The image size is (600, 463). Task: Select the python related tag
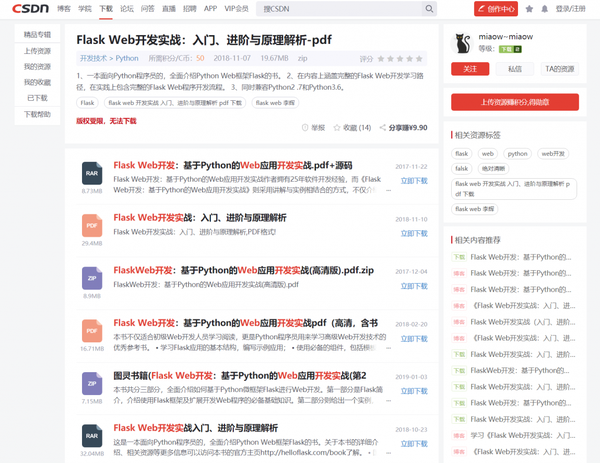tap(517, 153)
